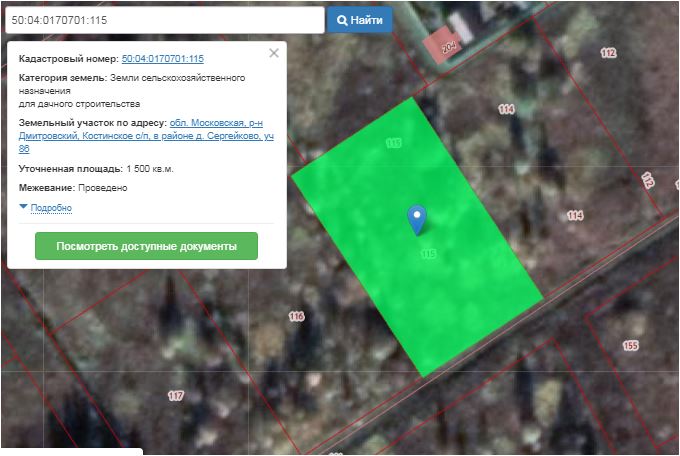Close the cadastral info panel
The width and height of the screenshot is (680, 456).
pos(274,54)
